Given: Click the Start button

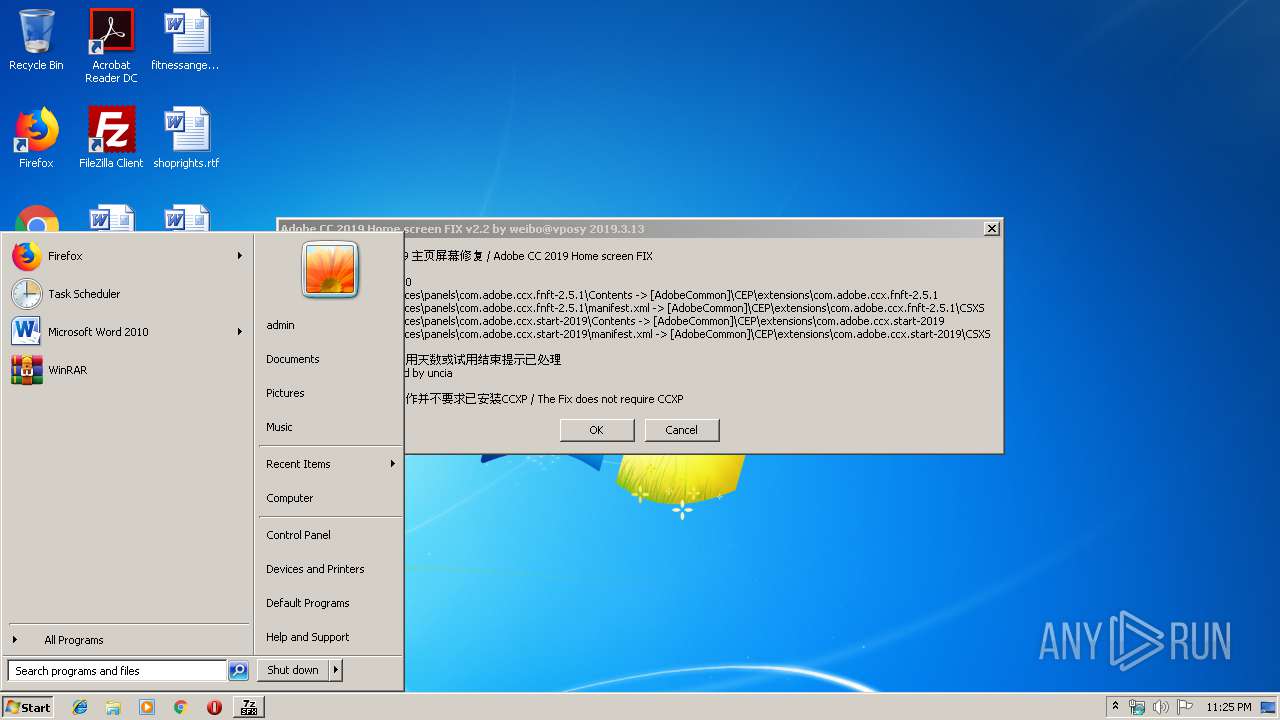Looking at the screenshot, I should pyautogui.click(x=28, y=707).
